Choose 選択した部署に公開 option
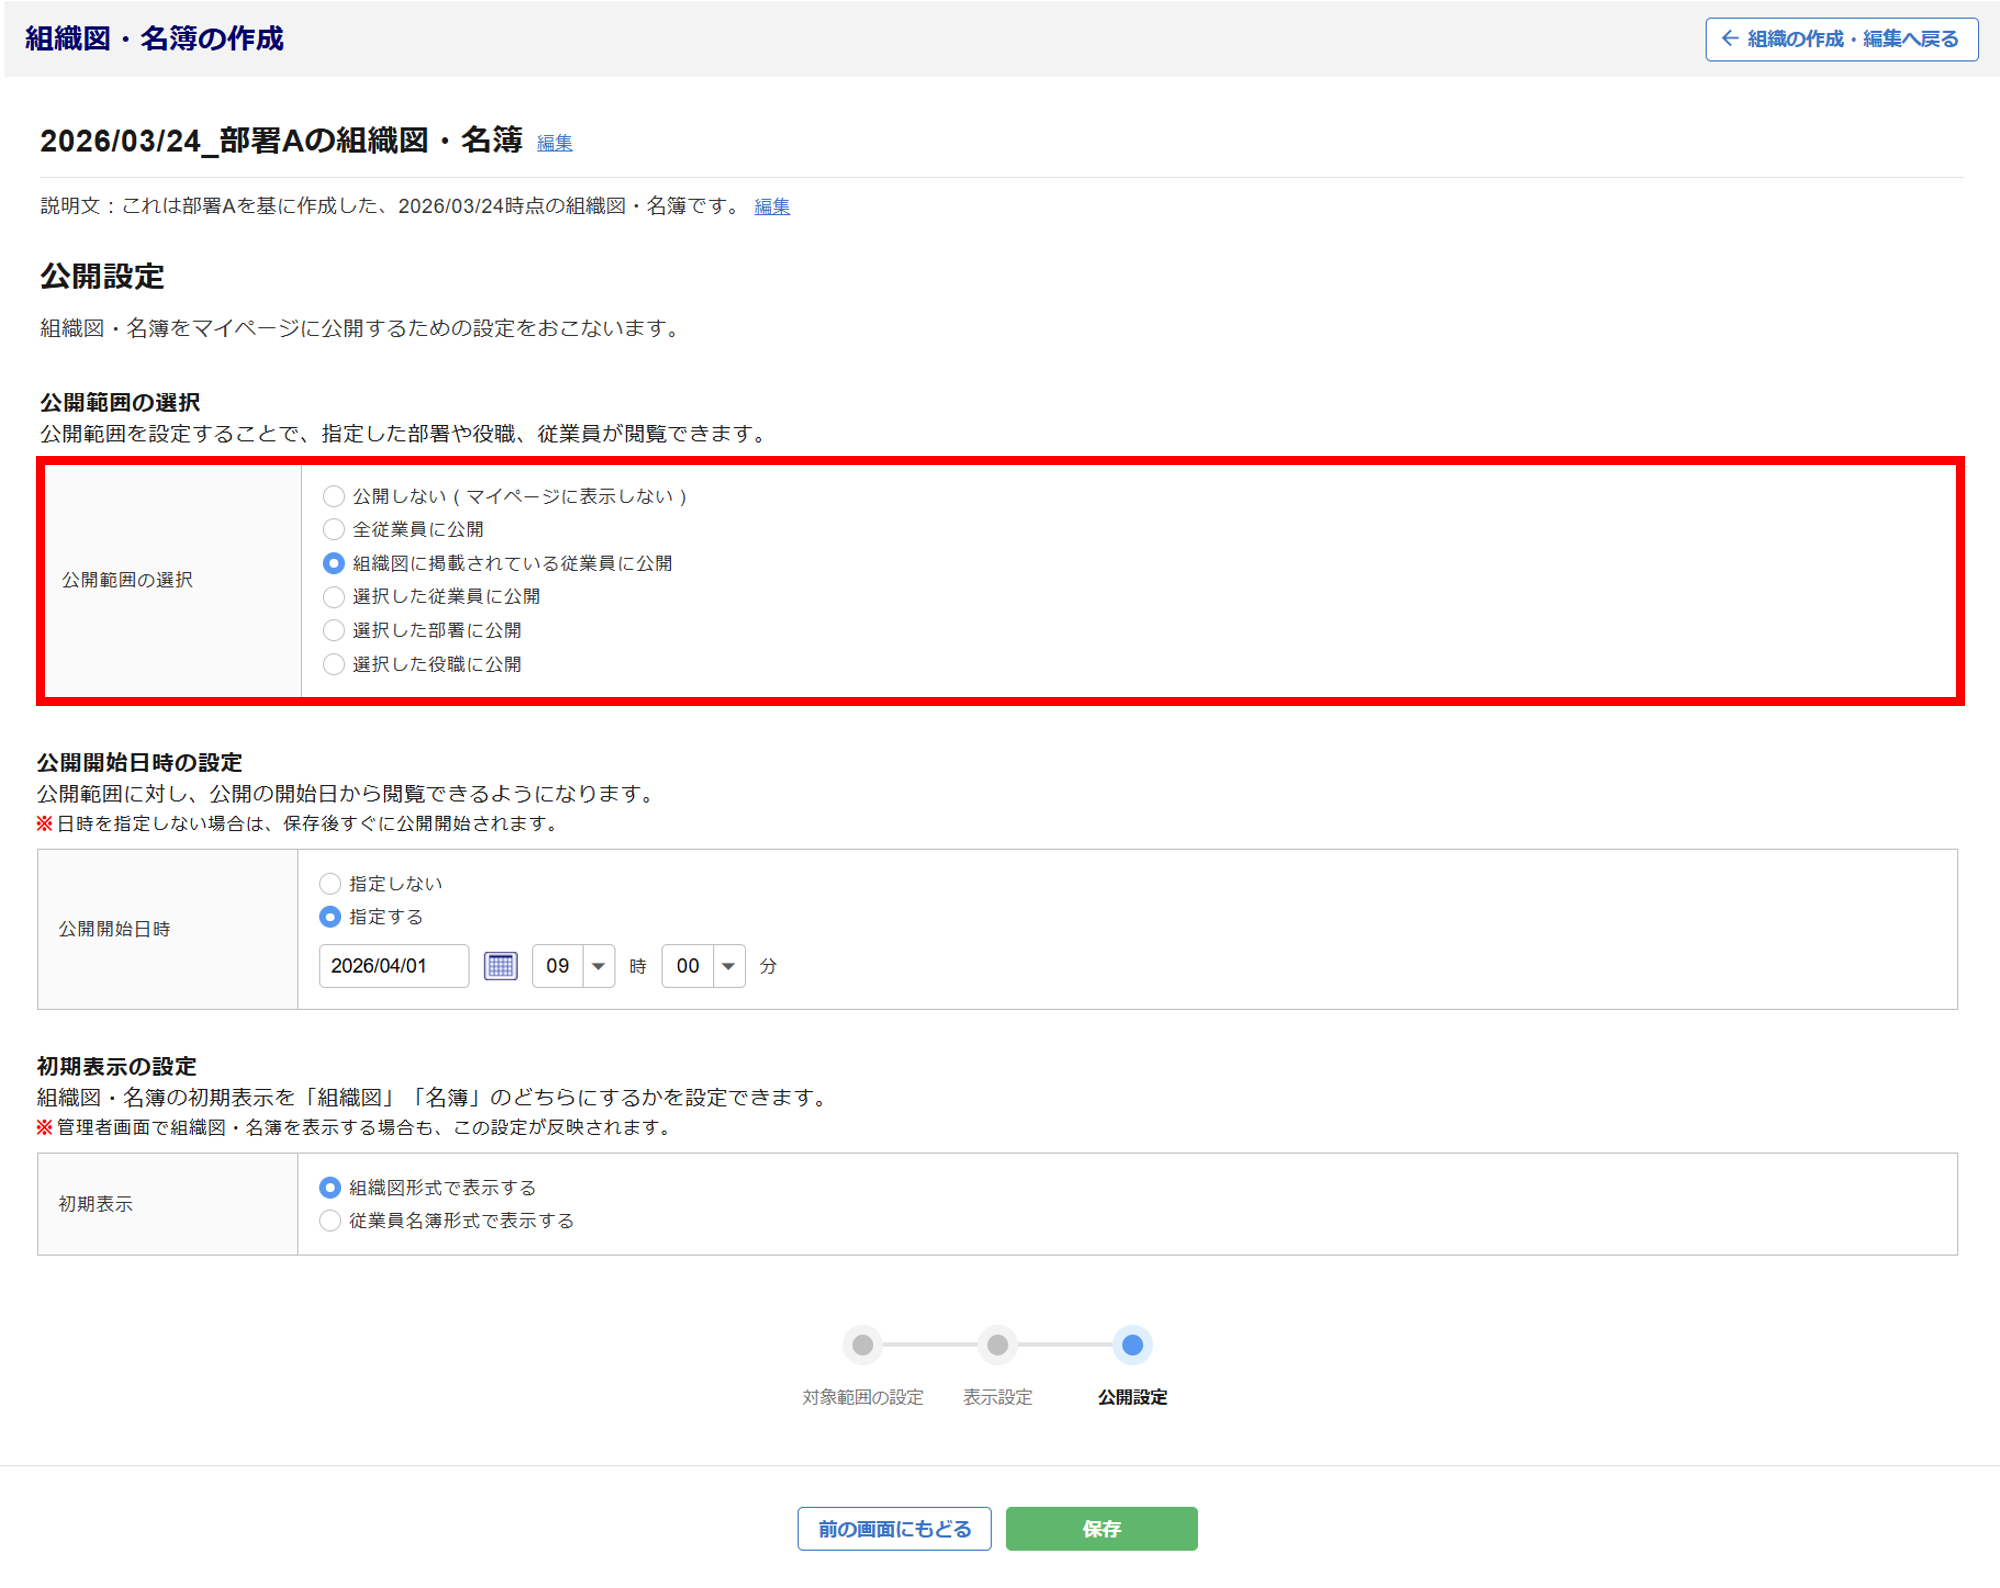The image size is (2000, 1588). click(334, 630)
